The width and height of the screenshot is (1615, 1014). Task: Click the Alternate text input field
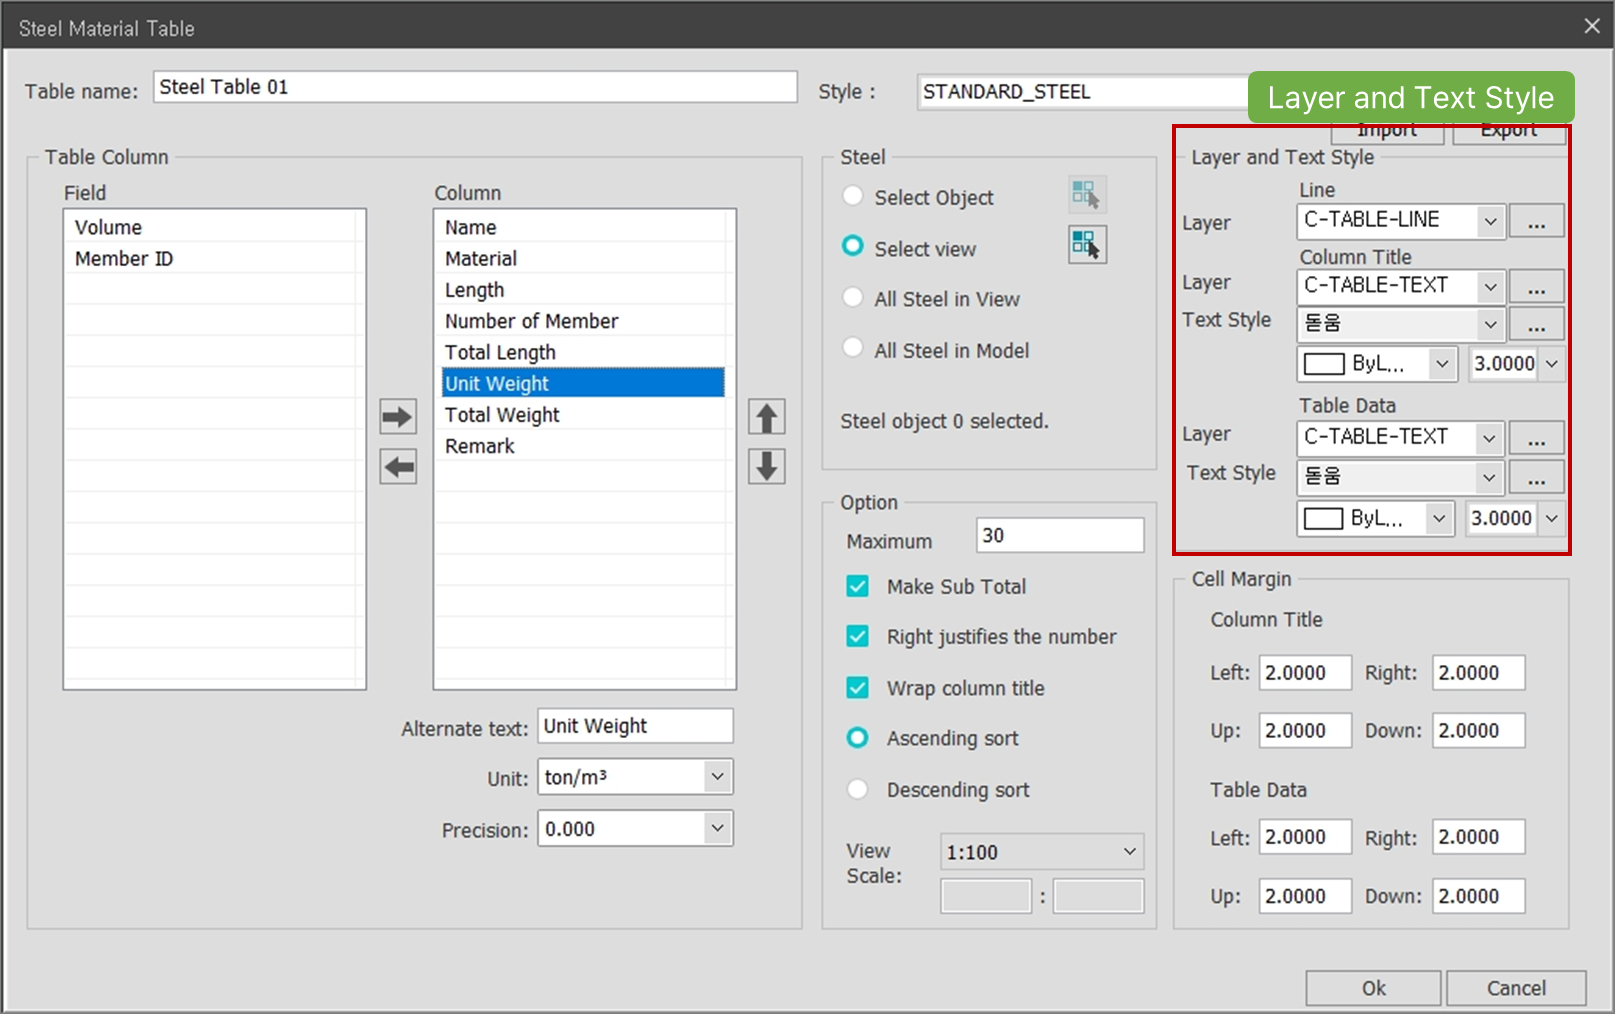tap(635, 726)
